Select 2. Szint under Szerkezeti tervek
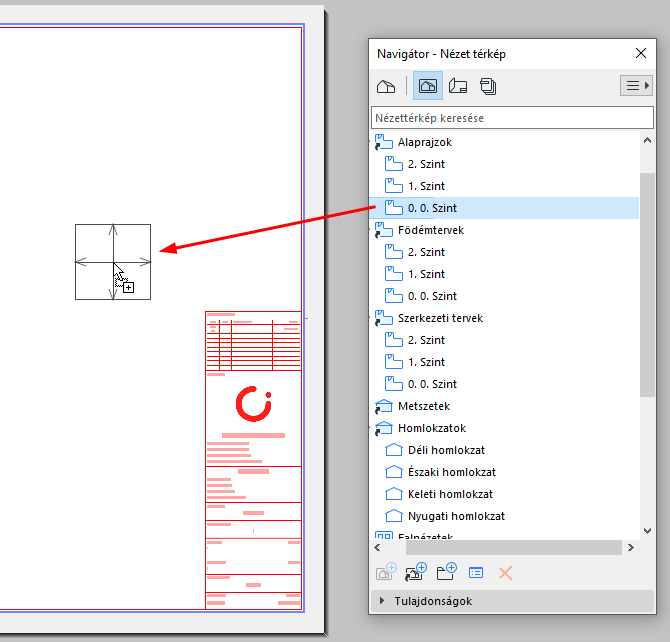Image resolution: width=670 pixels, height=642 pixels. [426, 340]
